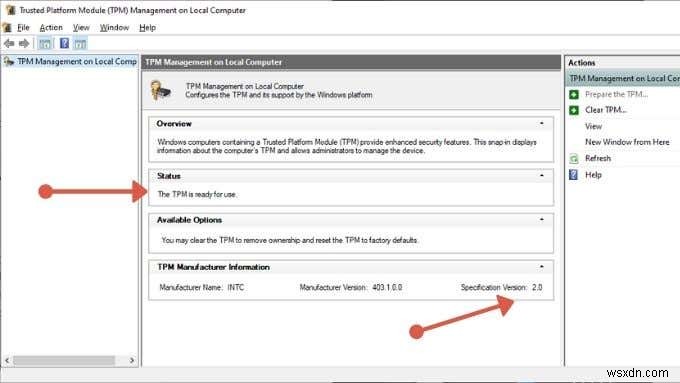Image resolution: width=680 pixels, height=383 pixels.
Task: Click the TPM tree node icon
Action: click(9, 62)
